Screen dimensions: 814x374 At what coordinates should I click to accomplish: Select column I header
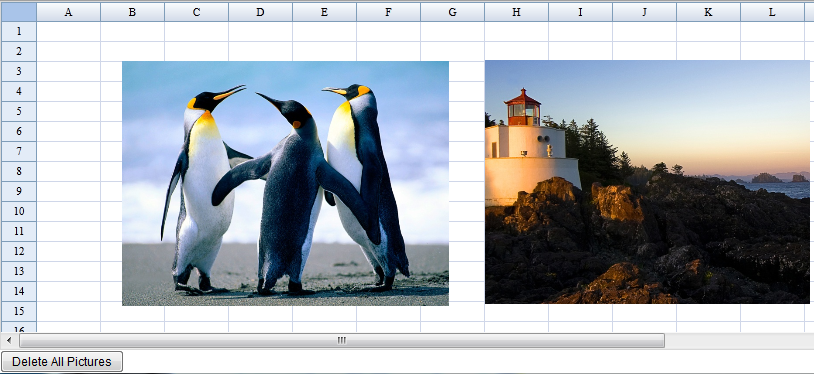tap(580, 12)
